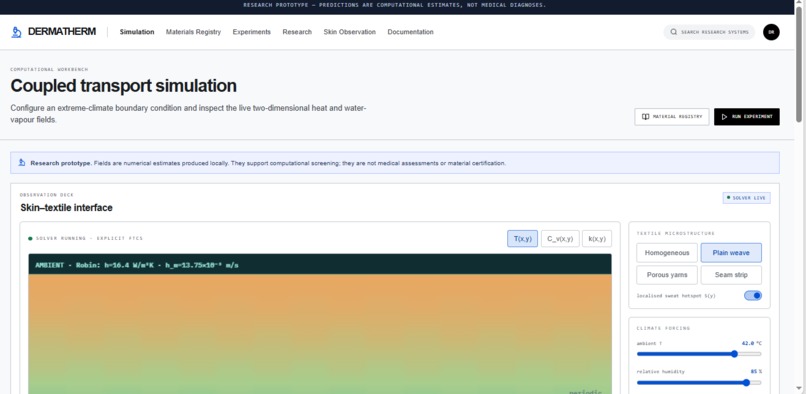Click the 'Solver running – explicit FTCS' status

pyautogui.click(x=85, y=239)
